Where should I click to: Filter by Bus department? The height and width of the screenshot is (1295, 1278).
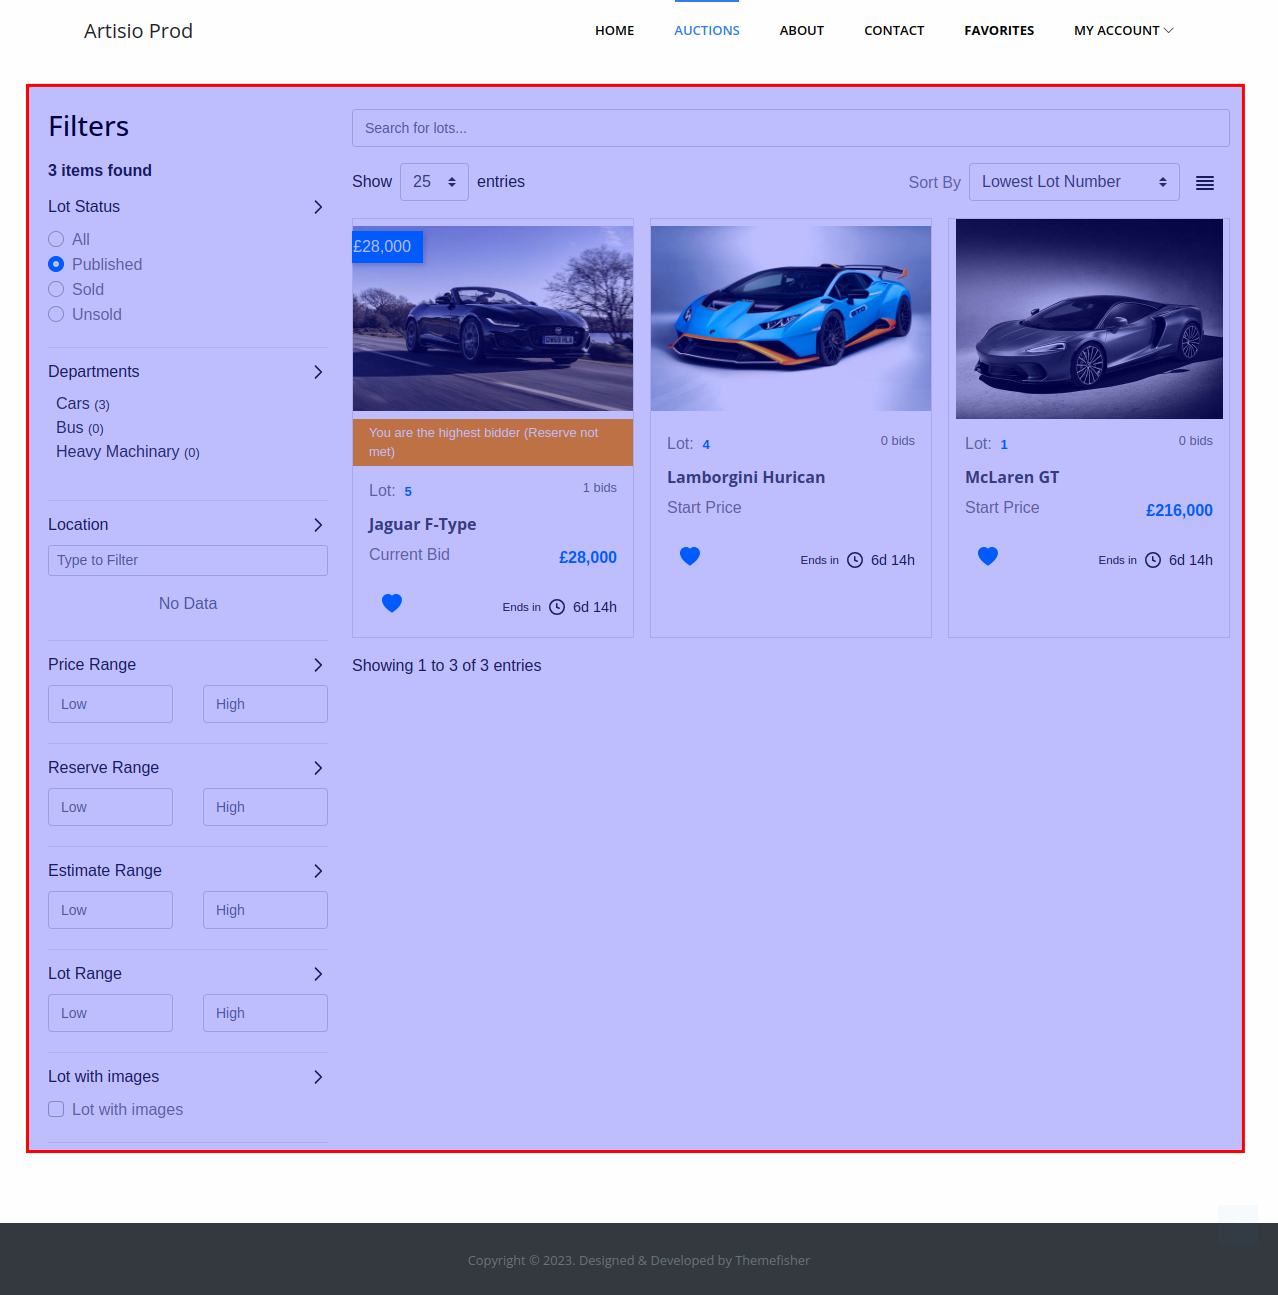tap(80, 428)
